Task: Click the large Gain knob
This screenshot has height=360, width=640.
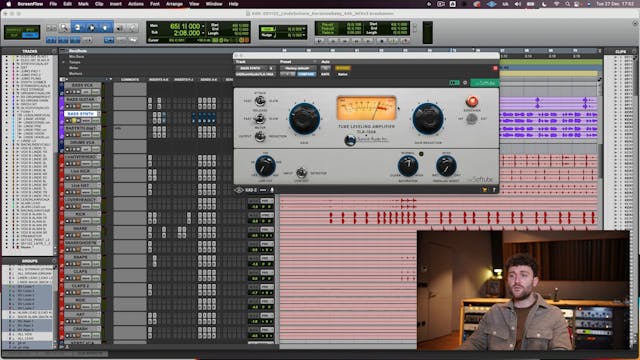Action: (304, 118)
